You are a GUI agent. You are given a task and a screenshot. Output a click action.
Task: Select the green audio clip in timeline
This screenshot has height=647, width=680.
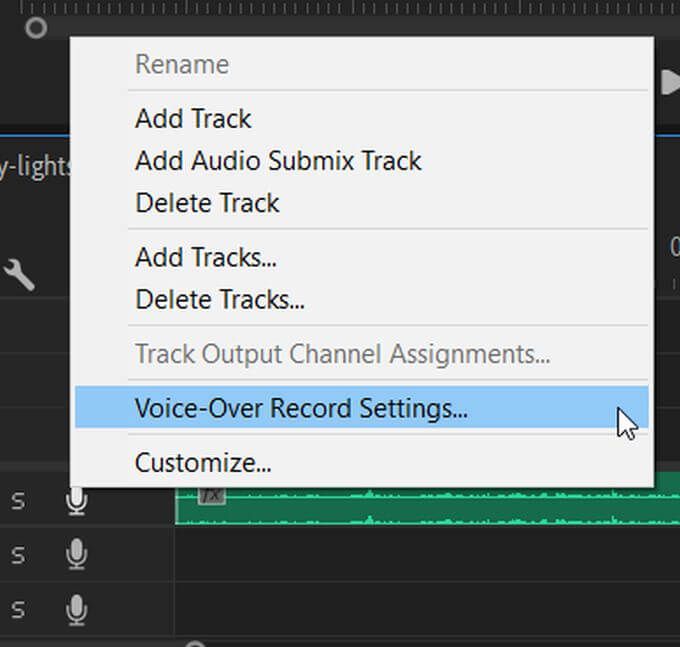[x=428, y=506]
